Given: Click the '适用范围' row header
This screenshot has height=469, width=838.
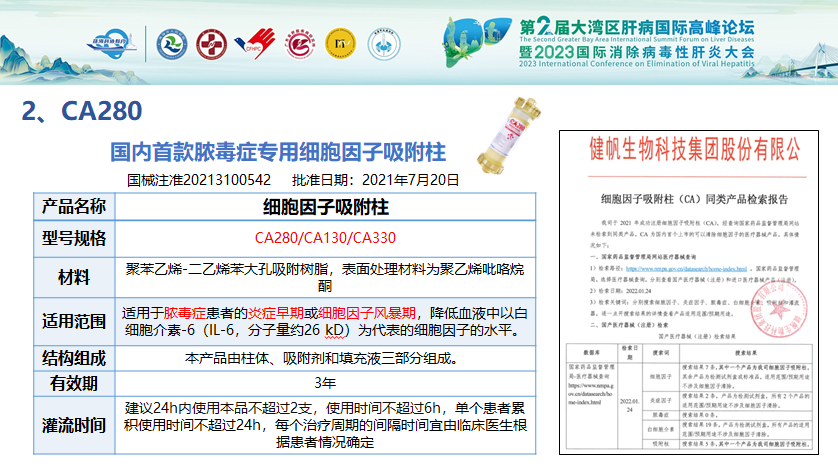Looking at the screenshot, I should click(x=74, y=322).
